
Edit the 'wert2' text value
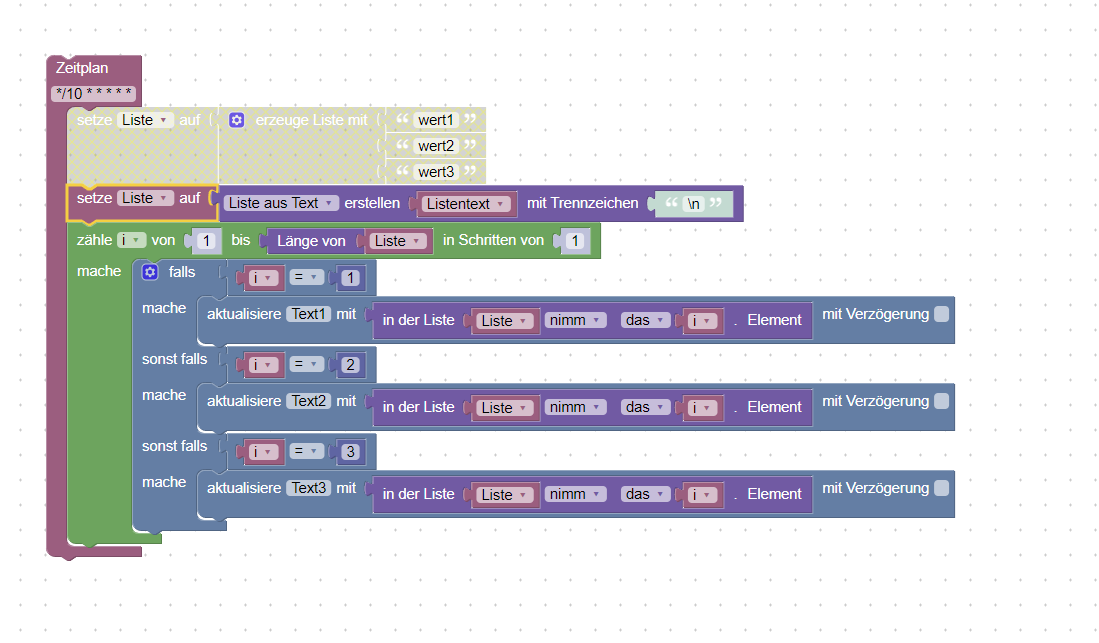coord(436,146)
